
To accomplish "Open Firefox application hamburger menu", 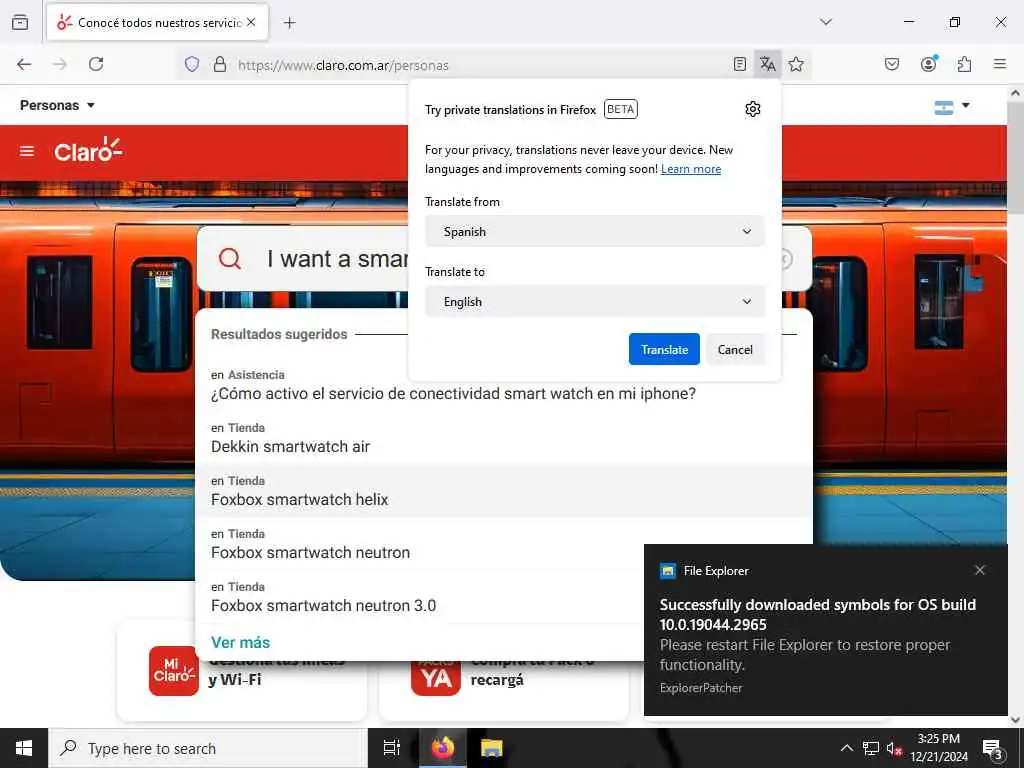I will pyautogui.click(x=1000, y=64).
